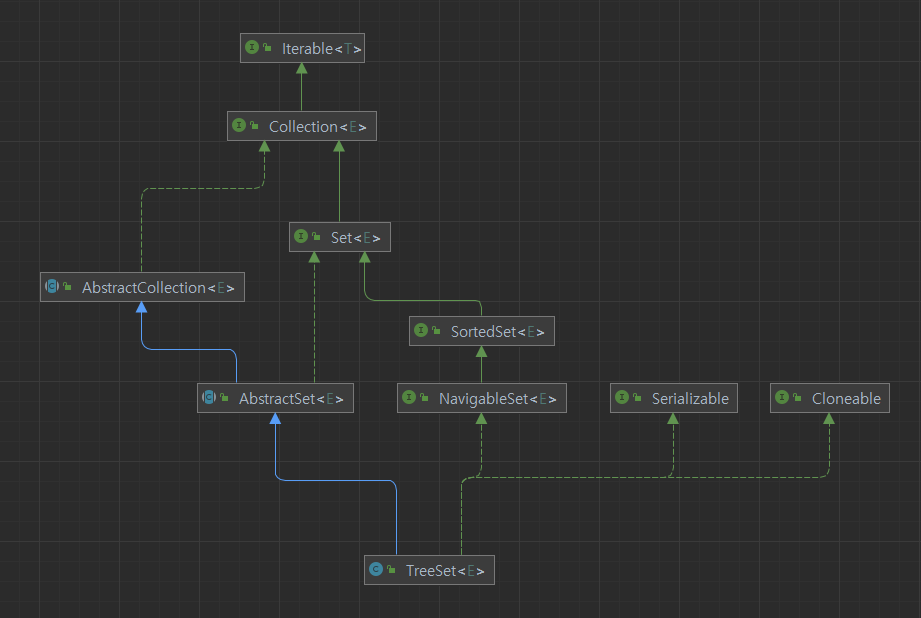Click the visibility icon on AbstractCollection node

[x=68, y=286]
